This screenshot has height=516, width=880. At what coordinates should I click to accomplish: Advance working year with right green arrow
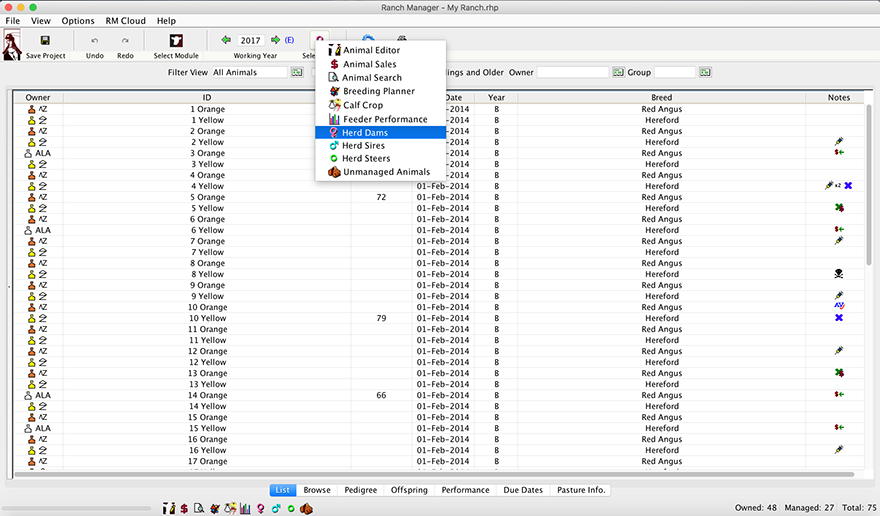click(x=275, y=40)
